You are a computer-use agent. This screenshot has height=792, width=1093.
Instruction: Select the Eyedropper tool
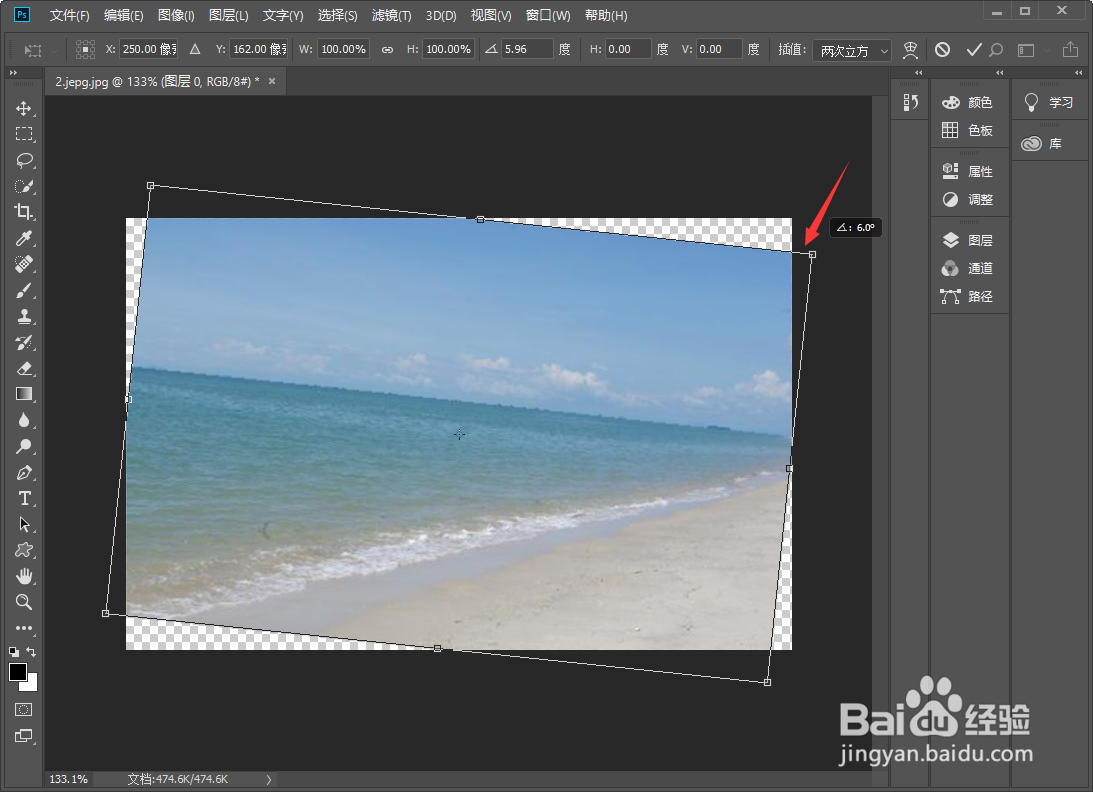24,238
